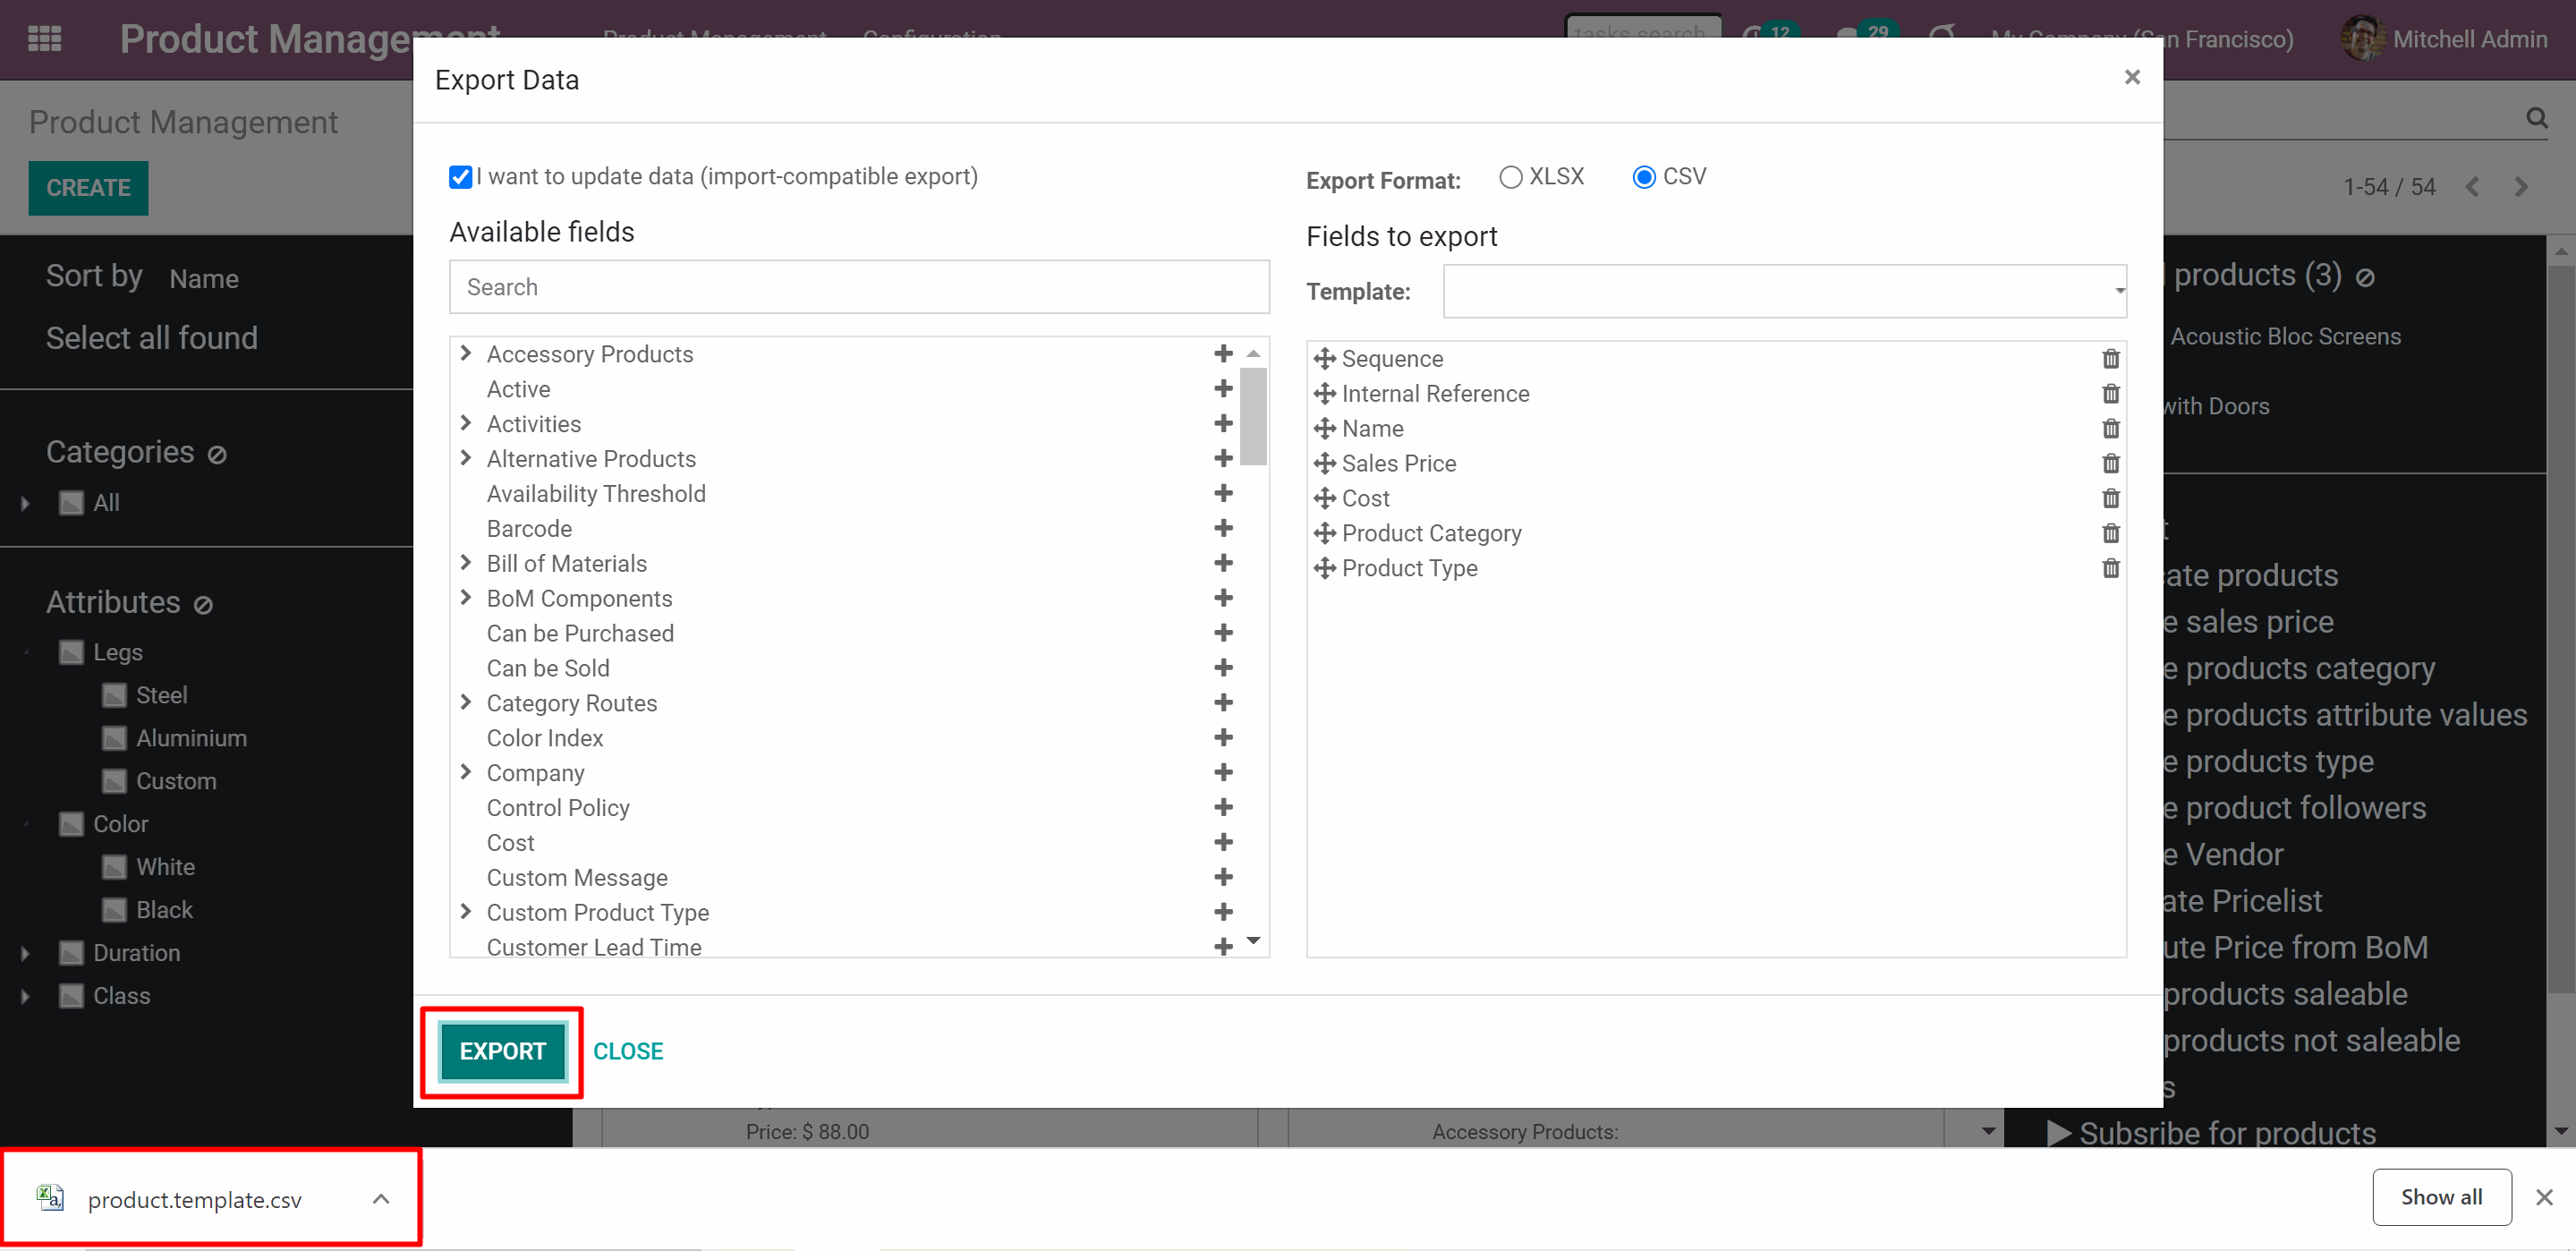Viewport: 2576px width, 1251px height.
Task: Tick the Black color checkbox
Action: [114, 911]
